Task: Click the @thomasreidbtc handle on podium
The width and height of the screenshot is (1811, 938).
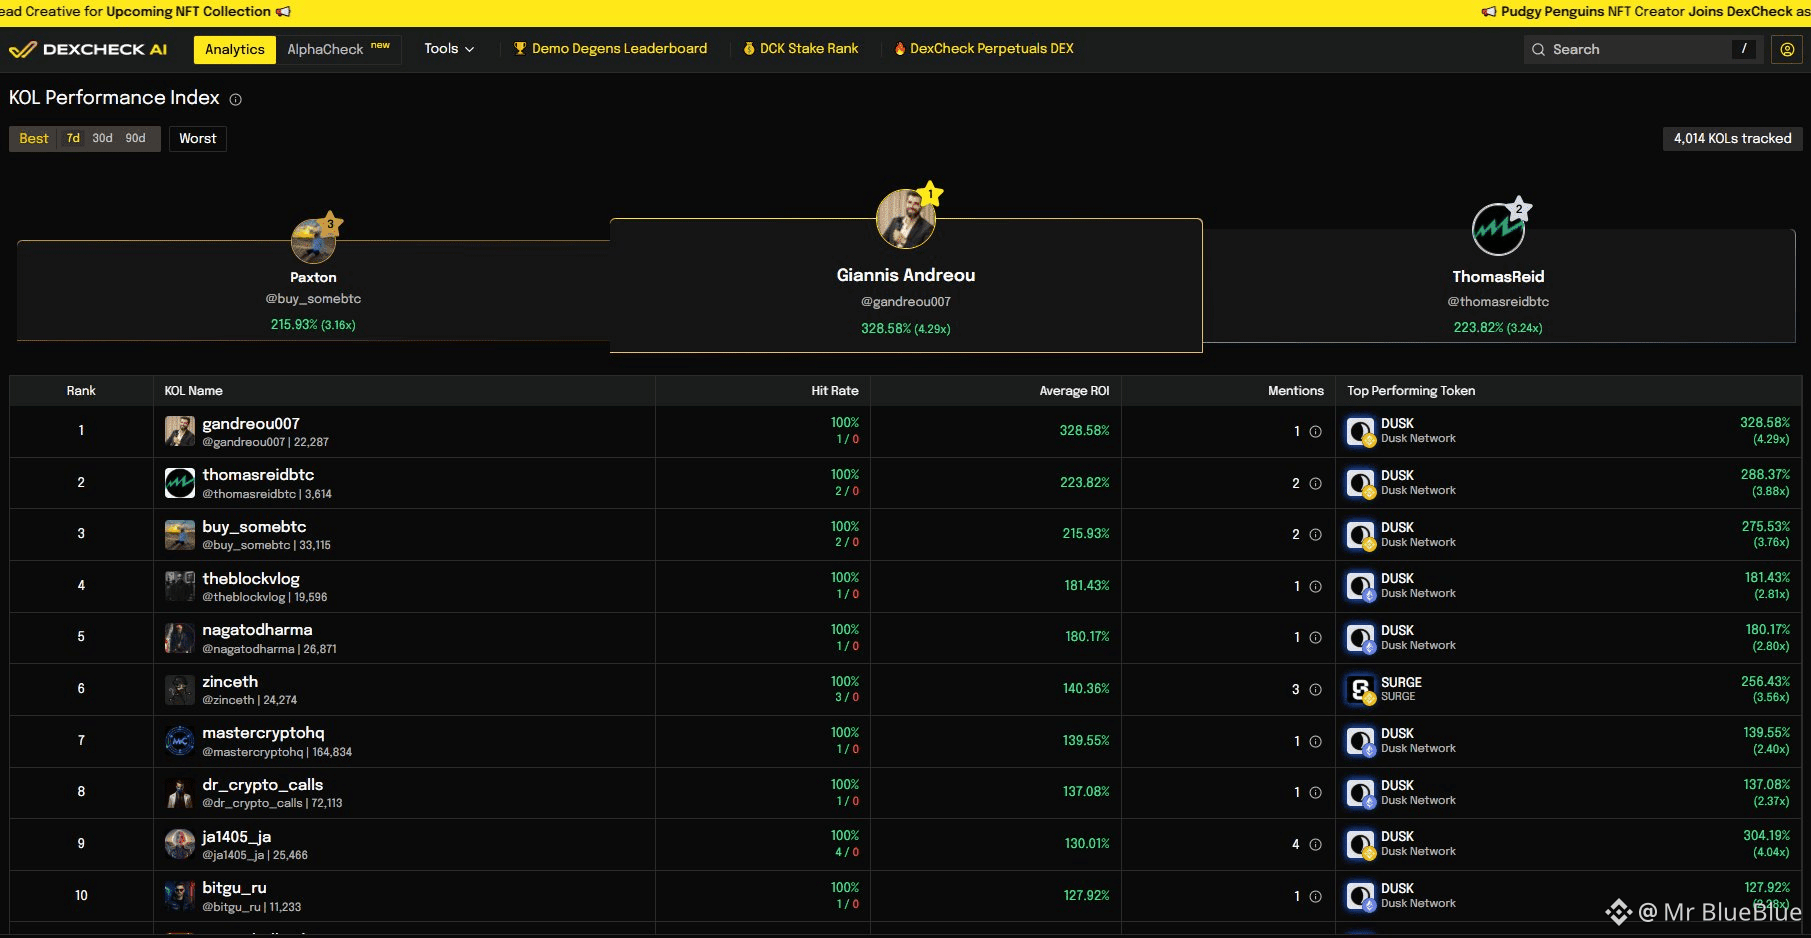Action: pos(1498,302)
